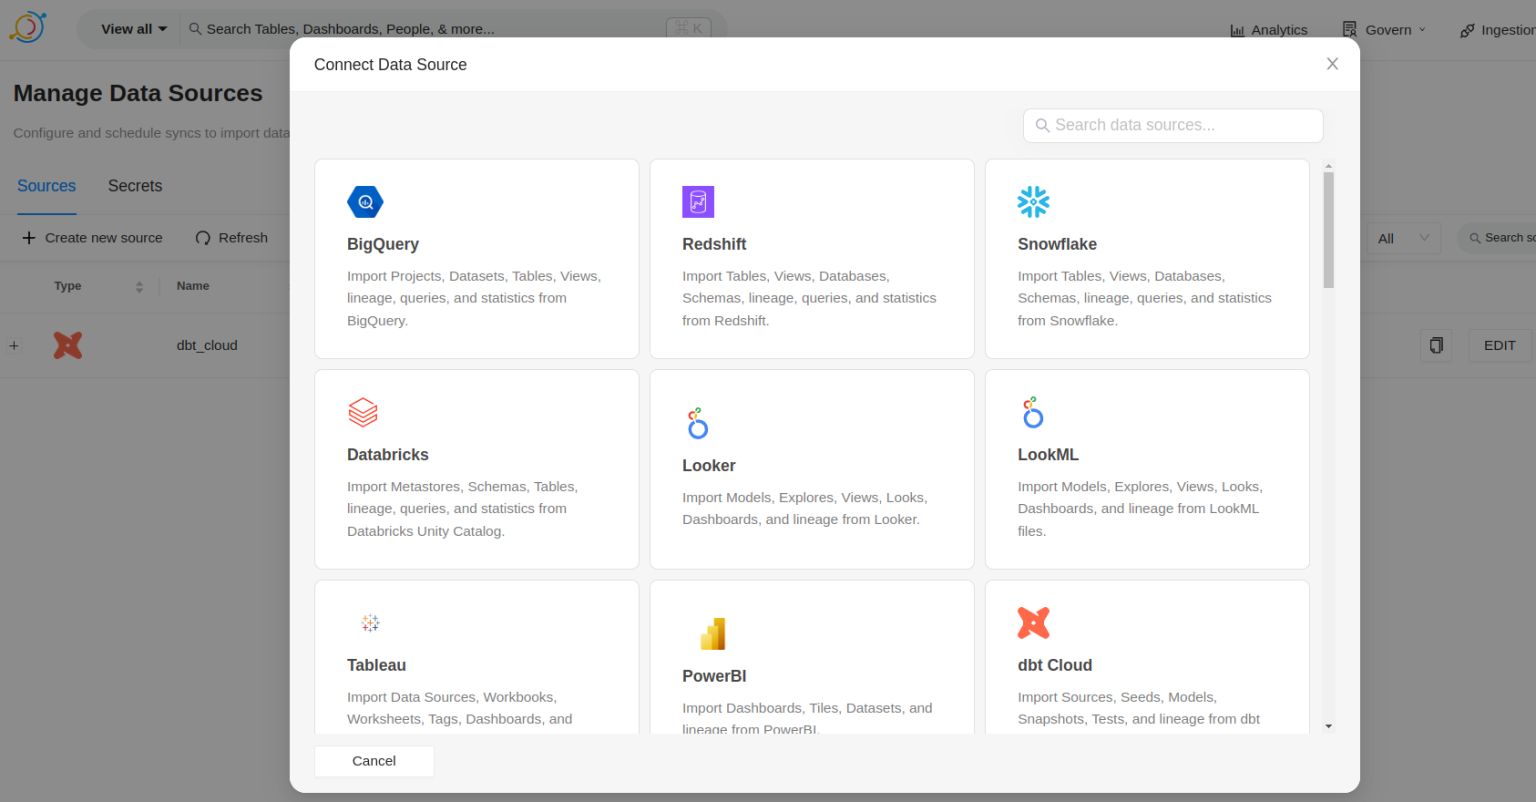Image resolution: width=1536 pixels, height=802 pixels.
Task: Click the copy icon on the dbt_cloud row
Action: pos(1436,345)
